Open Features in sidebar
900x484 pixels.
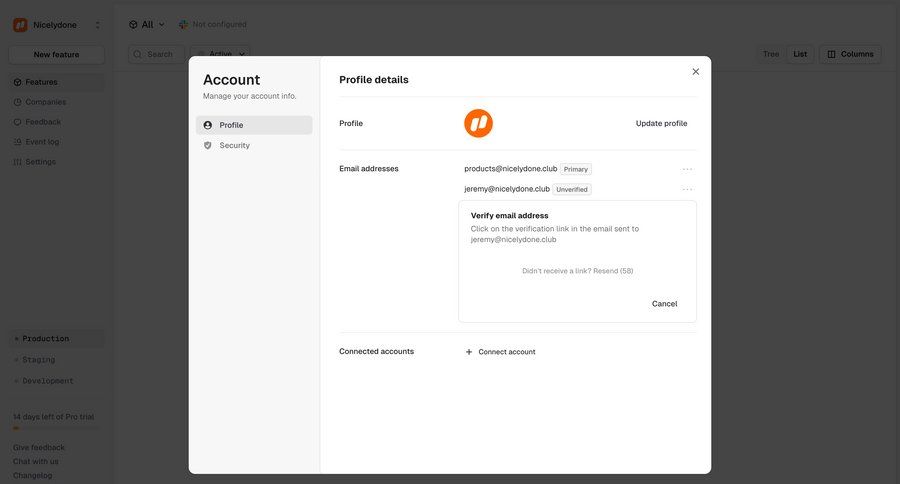click(x=56, y=82)
